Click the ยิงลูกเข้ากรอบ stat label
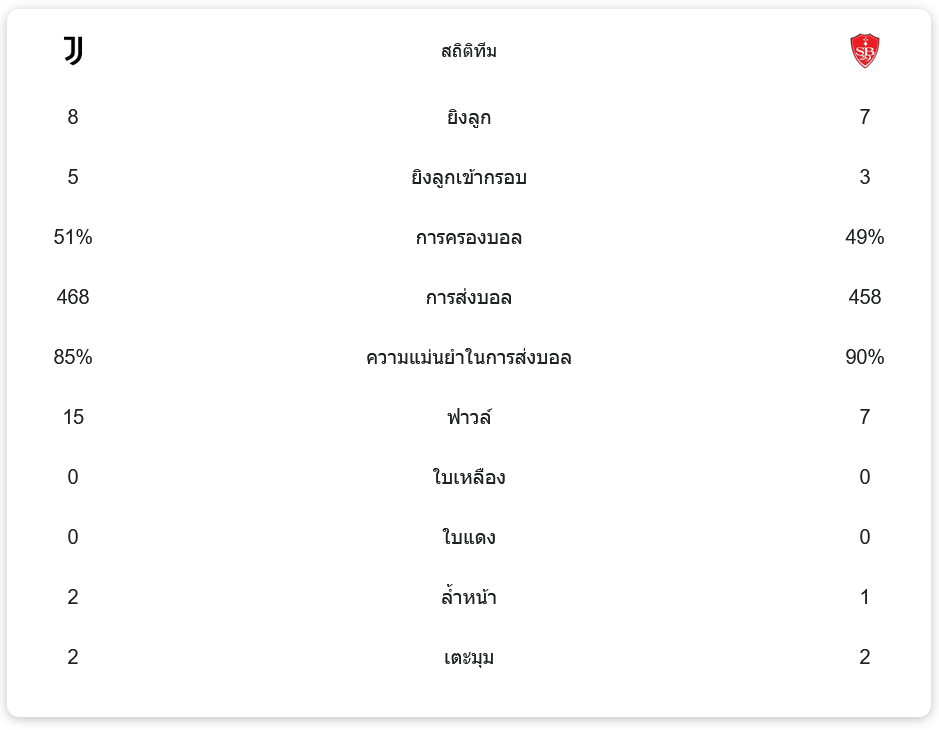Image resolution: width=939 pixels, height=730 pixels. [469, 178]
